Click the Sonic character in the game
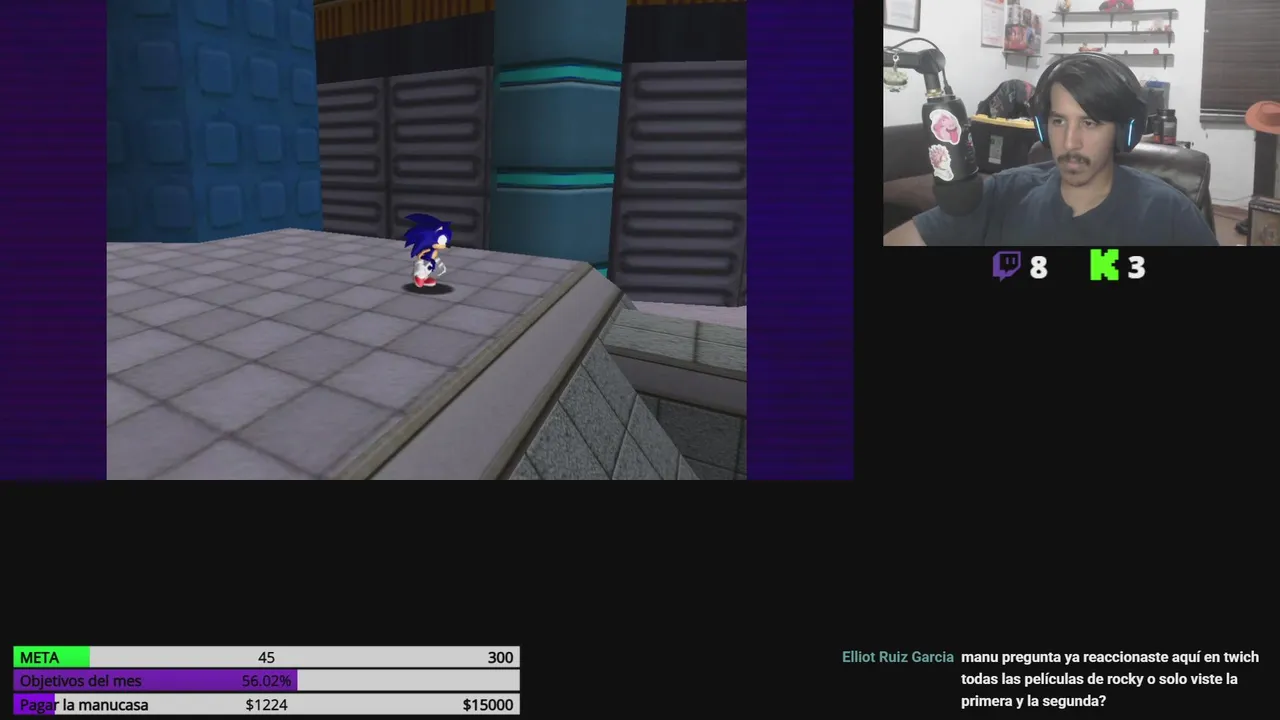The width and height of the screenshot is (1280, 720). (427, 251)
